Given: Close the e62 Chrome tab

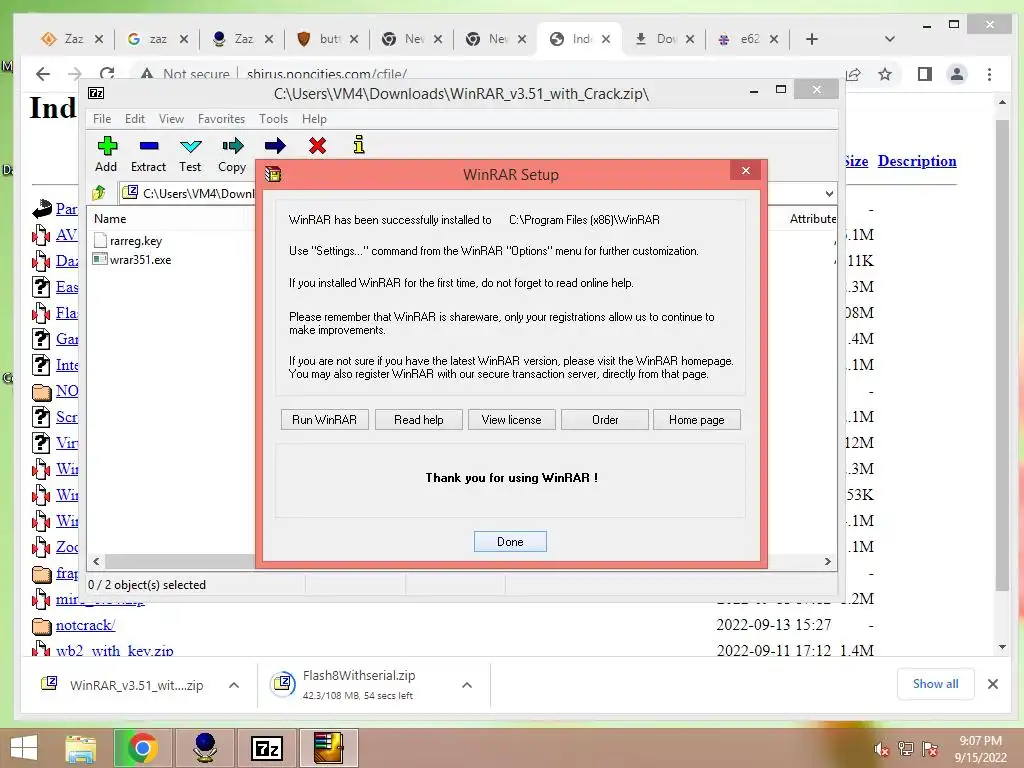Looking at the screenshot, I should tap(774, 39).
